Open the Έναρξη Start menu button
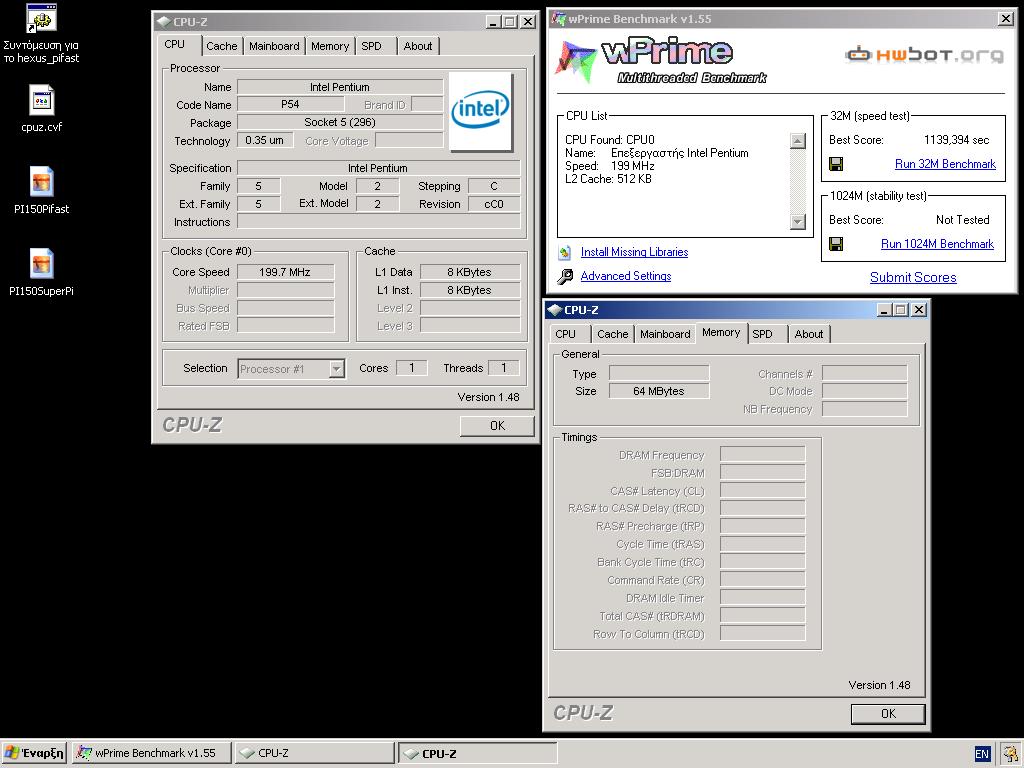This screenshot has height=768, width=1024. [34, 753]
